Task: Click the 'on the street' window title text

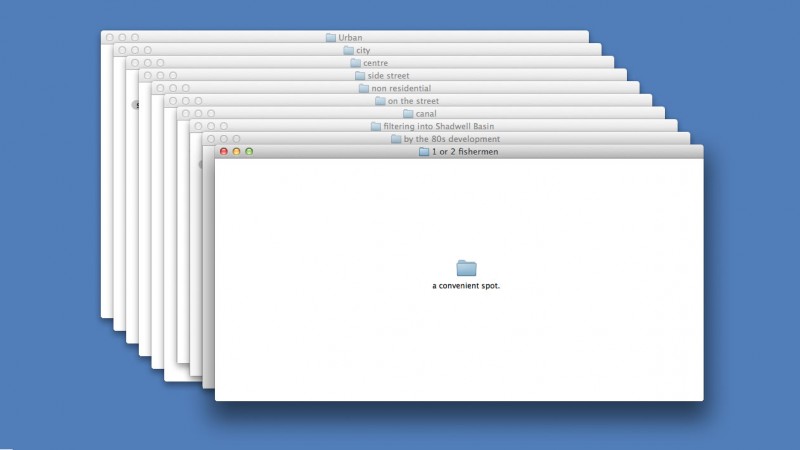Action: coord(413,101)
